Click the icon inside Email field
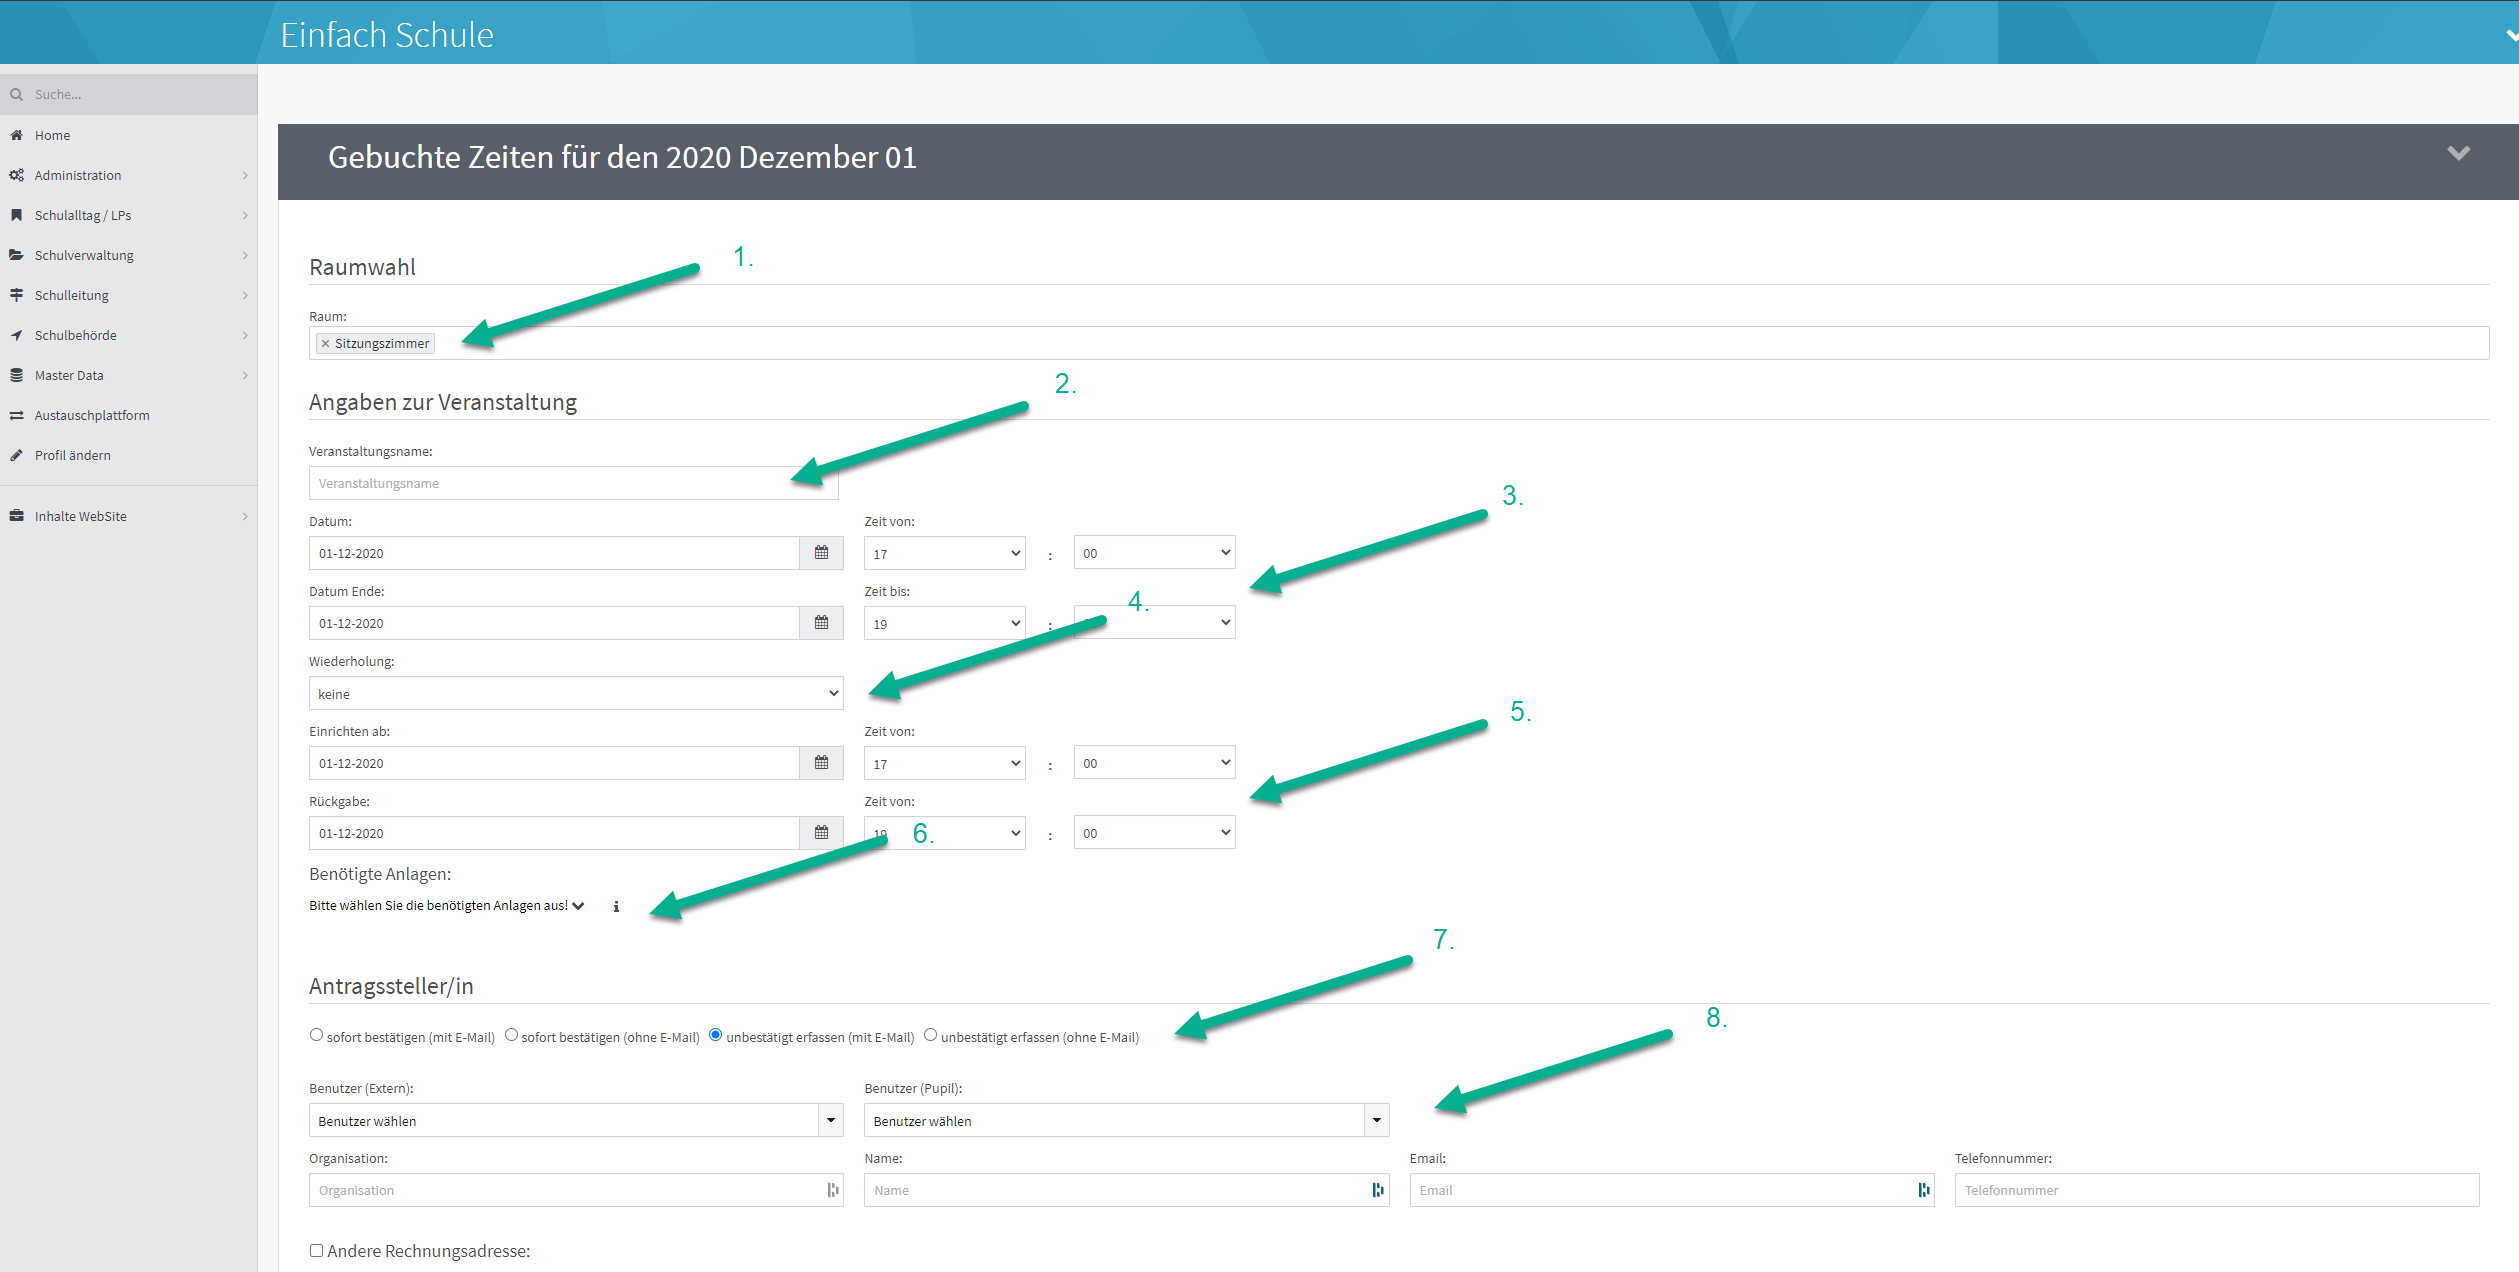Screen dimensions: 2519x1272 point(1923,1190)
